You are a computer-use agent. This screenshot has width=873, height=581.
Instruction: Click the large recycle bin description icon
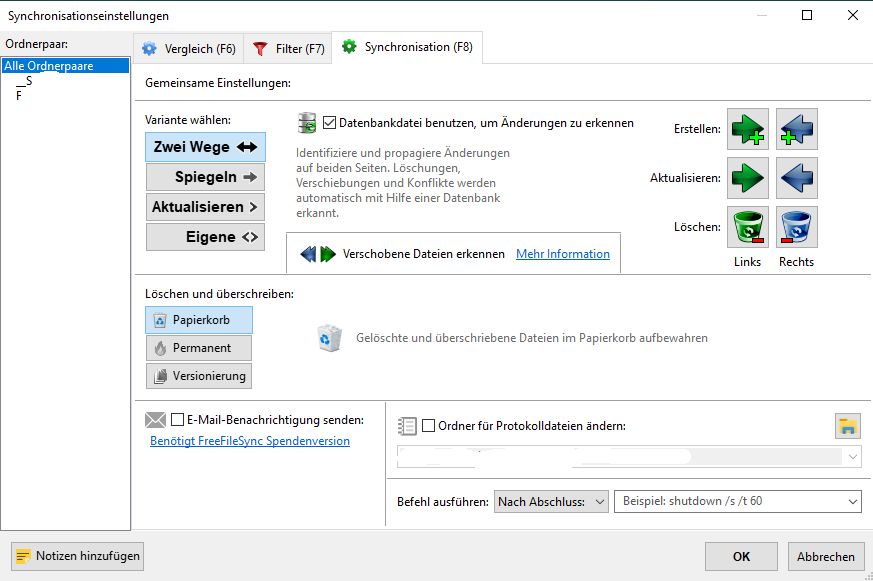pos(329,338)
